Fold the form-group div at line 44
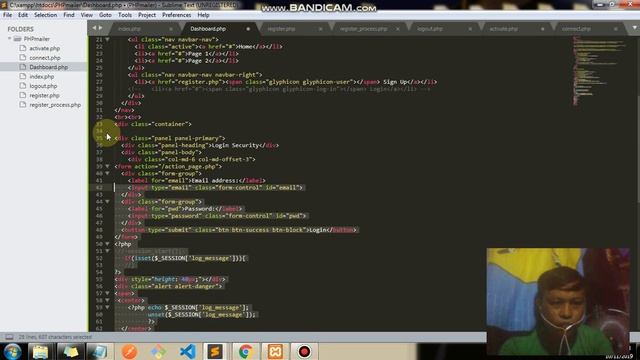This screenshot has width=640, height=360. click(x=107, y=202)
